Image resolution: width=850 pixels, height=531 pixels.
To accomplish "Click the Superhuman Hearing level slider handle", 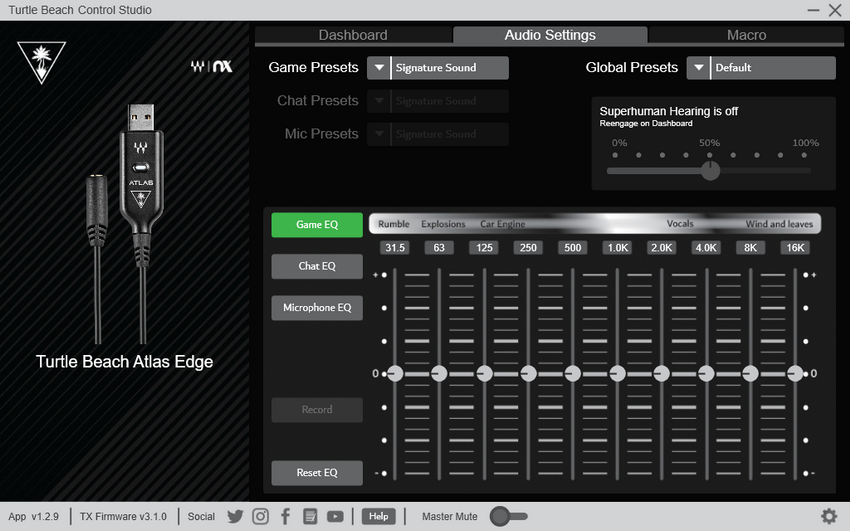I will (x=710, y=170).
